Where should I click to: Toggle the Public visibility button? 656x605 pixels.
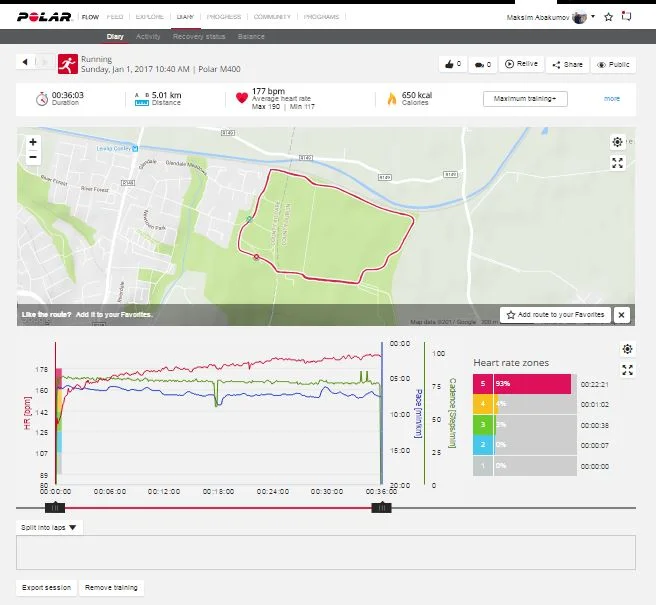coord(614,64)
